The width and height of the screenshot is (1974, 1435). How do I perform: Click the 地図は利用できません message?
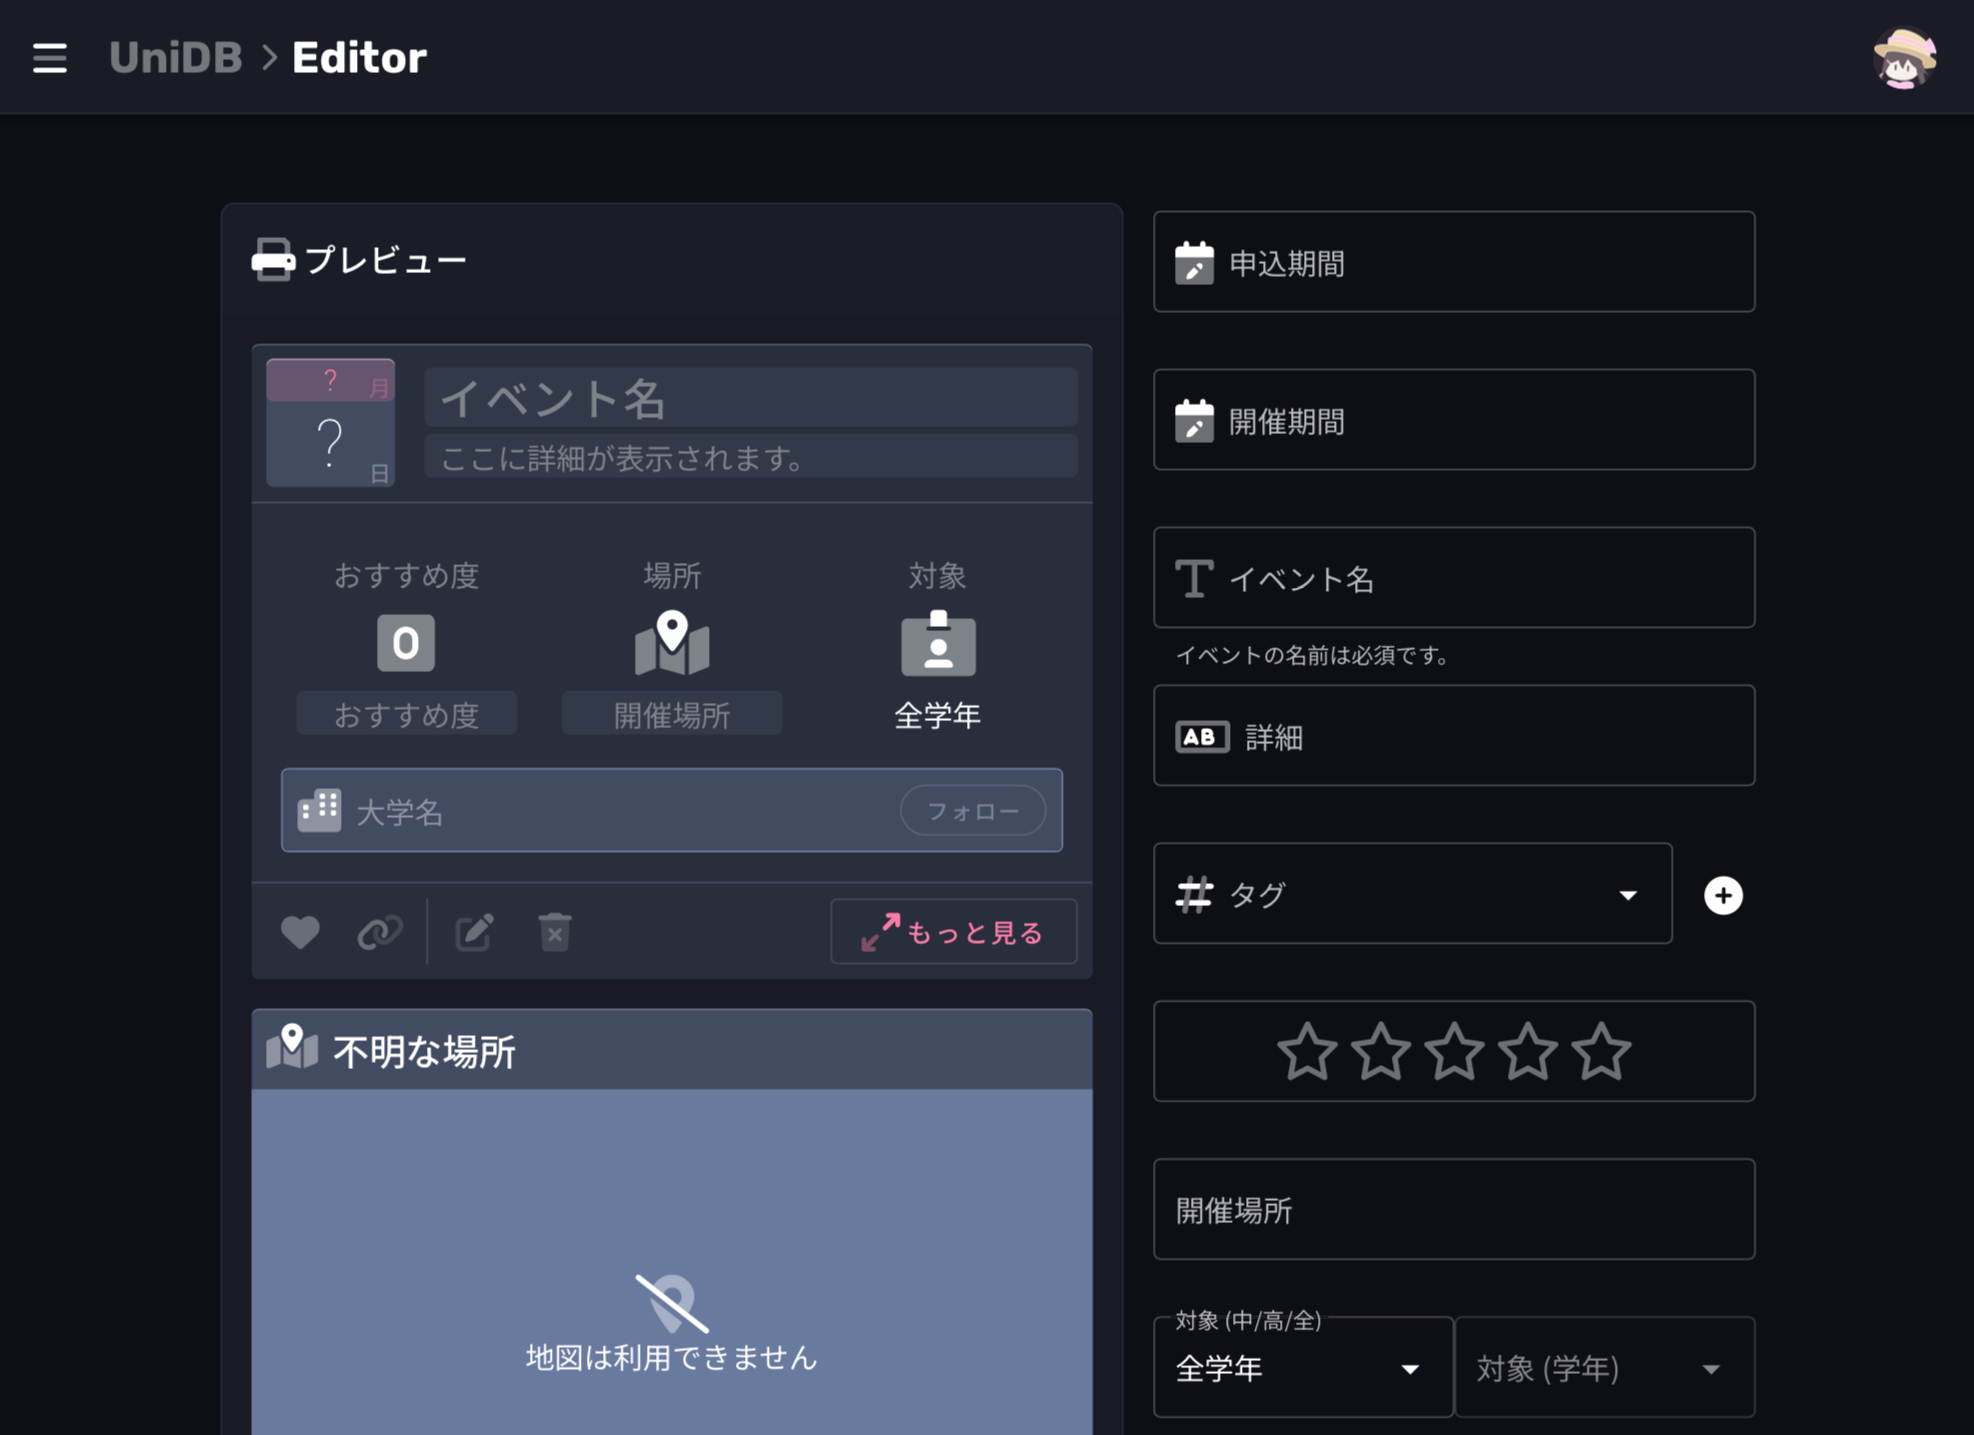[x=672, y=1358]
